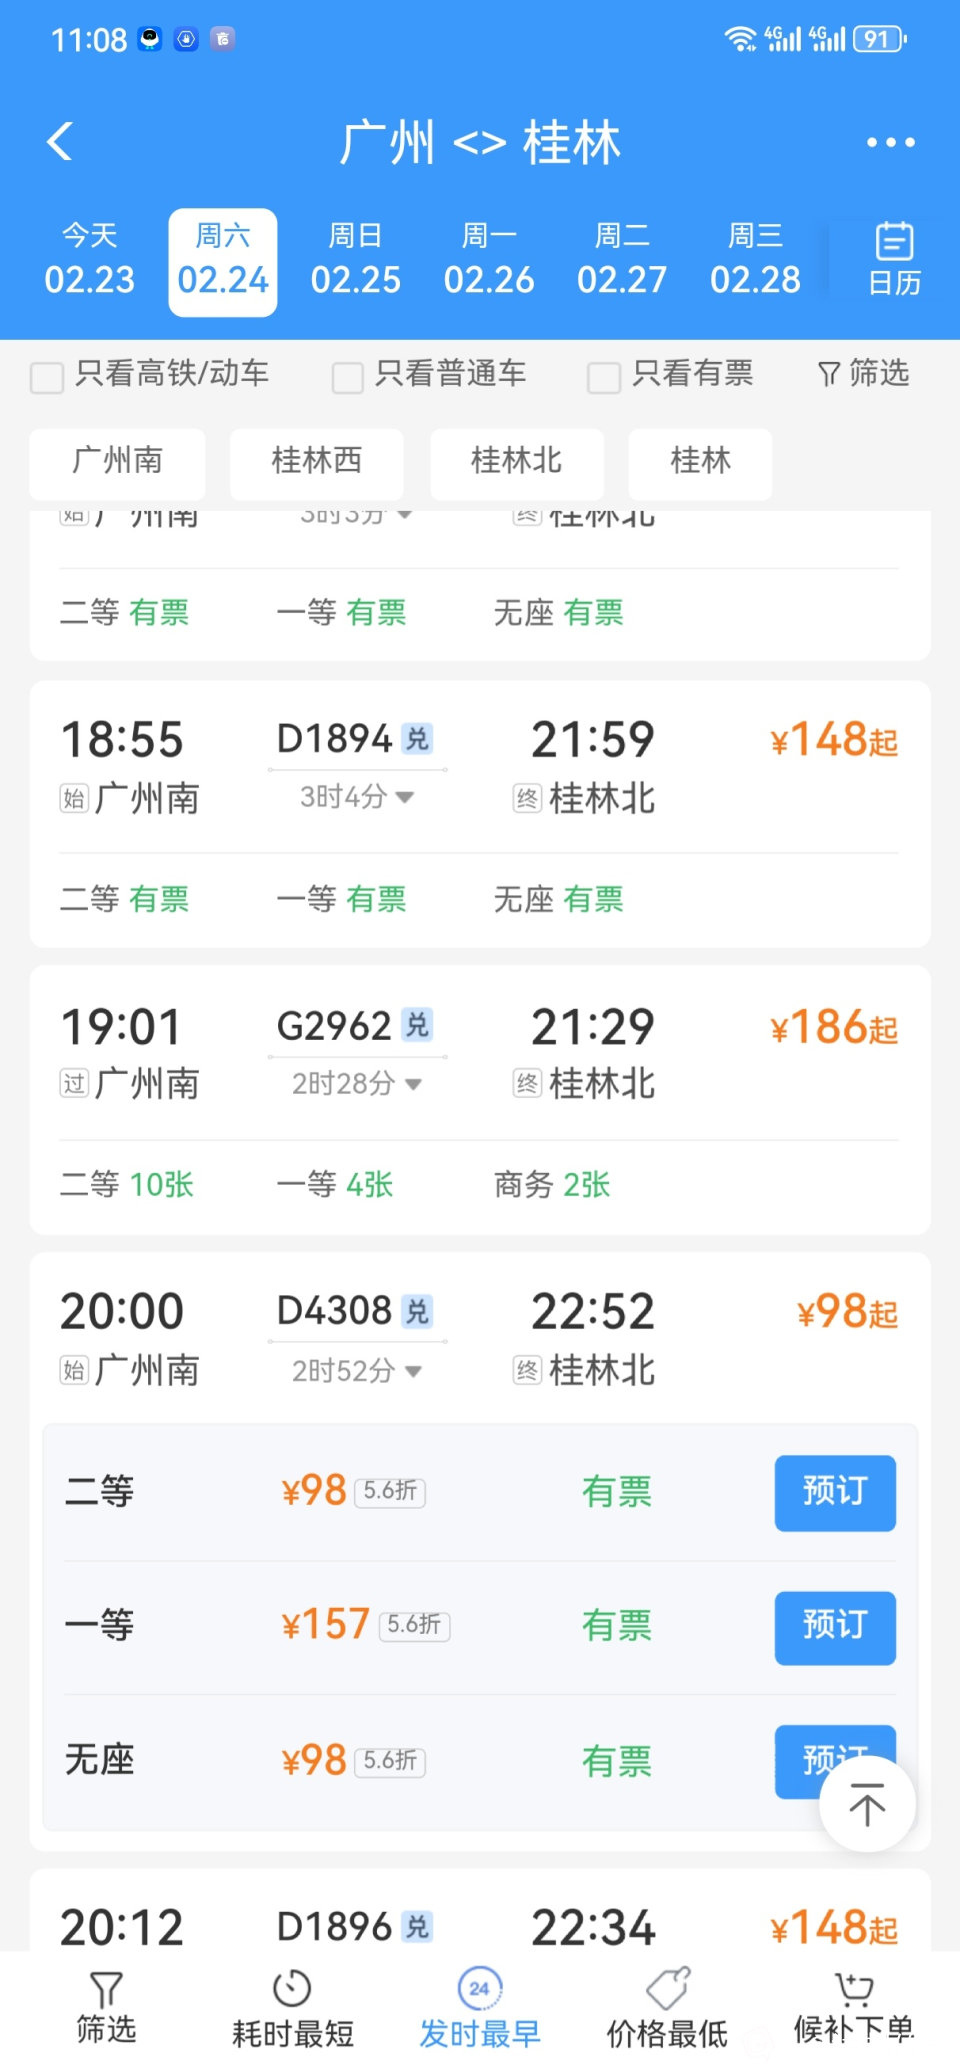Check only high-speed trains checkbox
This screenshot has height=2072, width=960.
[x=47, y=377]
